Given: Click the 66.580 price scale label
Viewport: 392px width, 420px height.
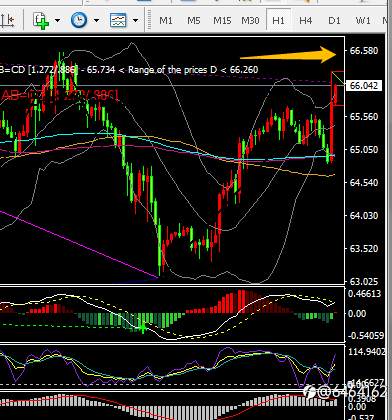Looking at the screenshot, I should coord(364,51).
